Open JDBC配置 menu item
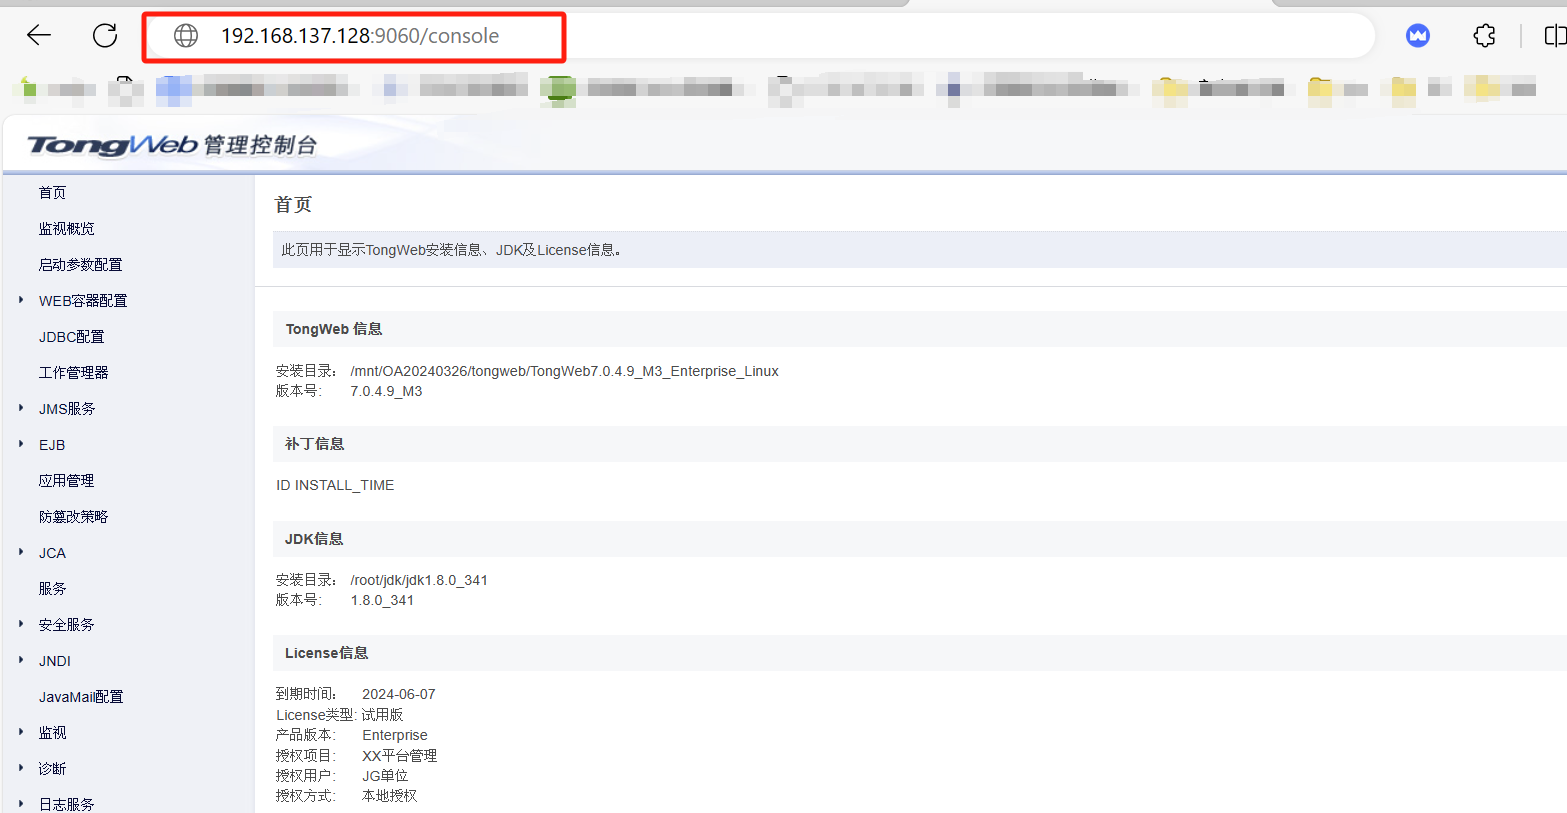The image size is (1567, 813). tap(71, 337)
